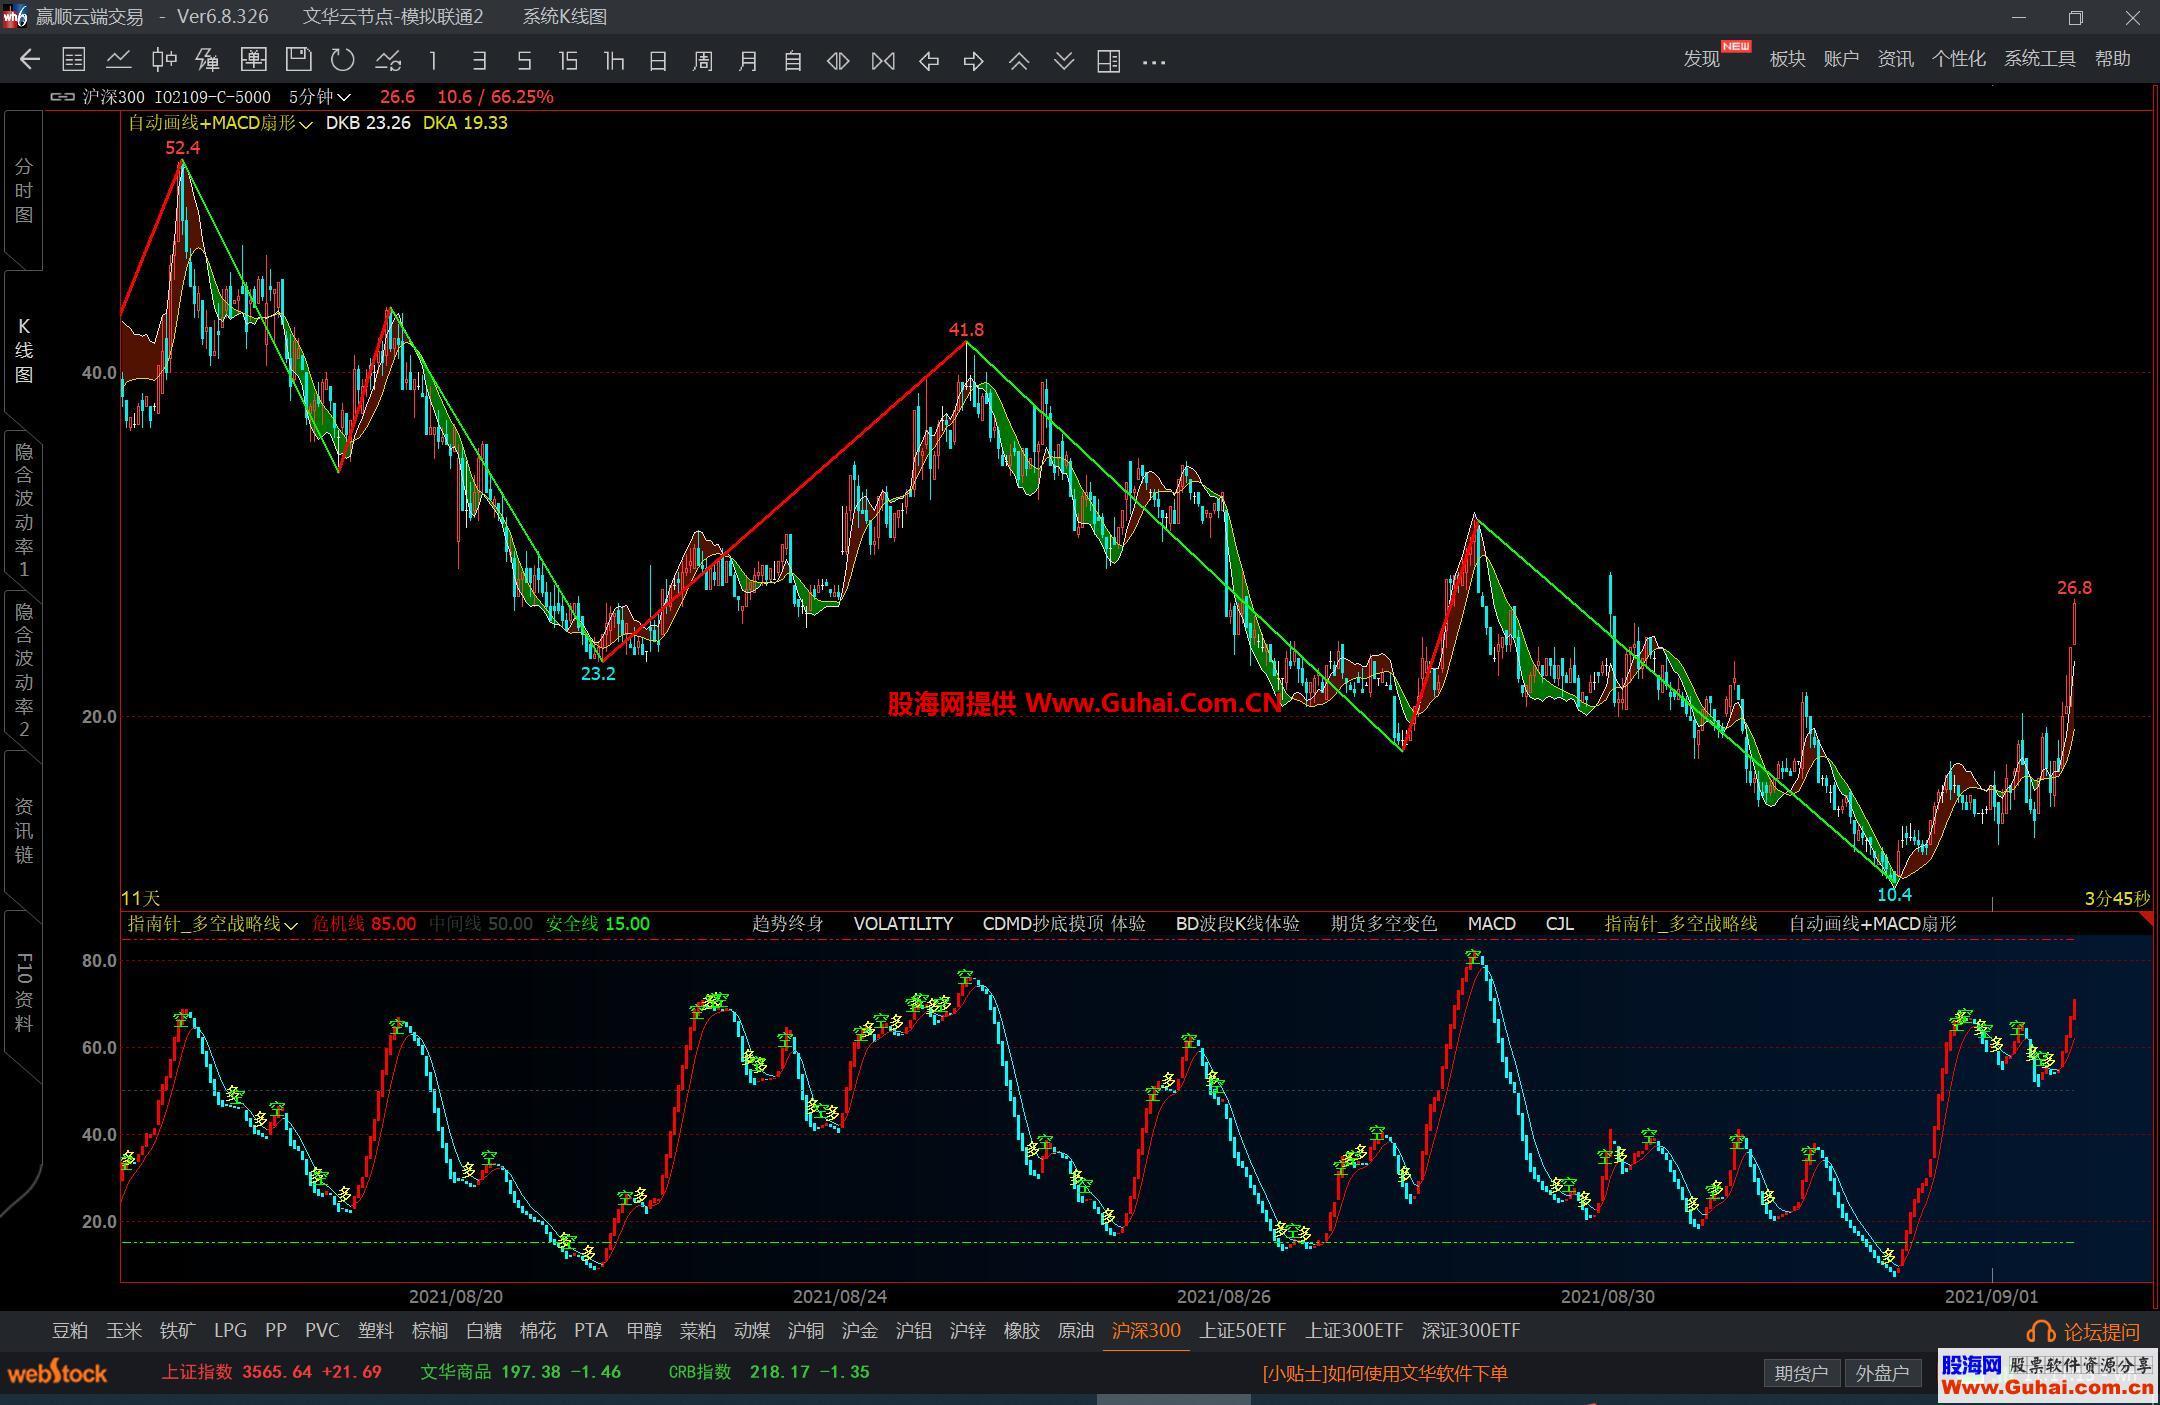
Task: Expand 自动画线+MACD扇形 indicator dropdown
Action: coord(305,124)
